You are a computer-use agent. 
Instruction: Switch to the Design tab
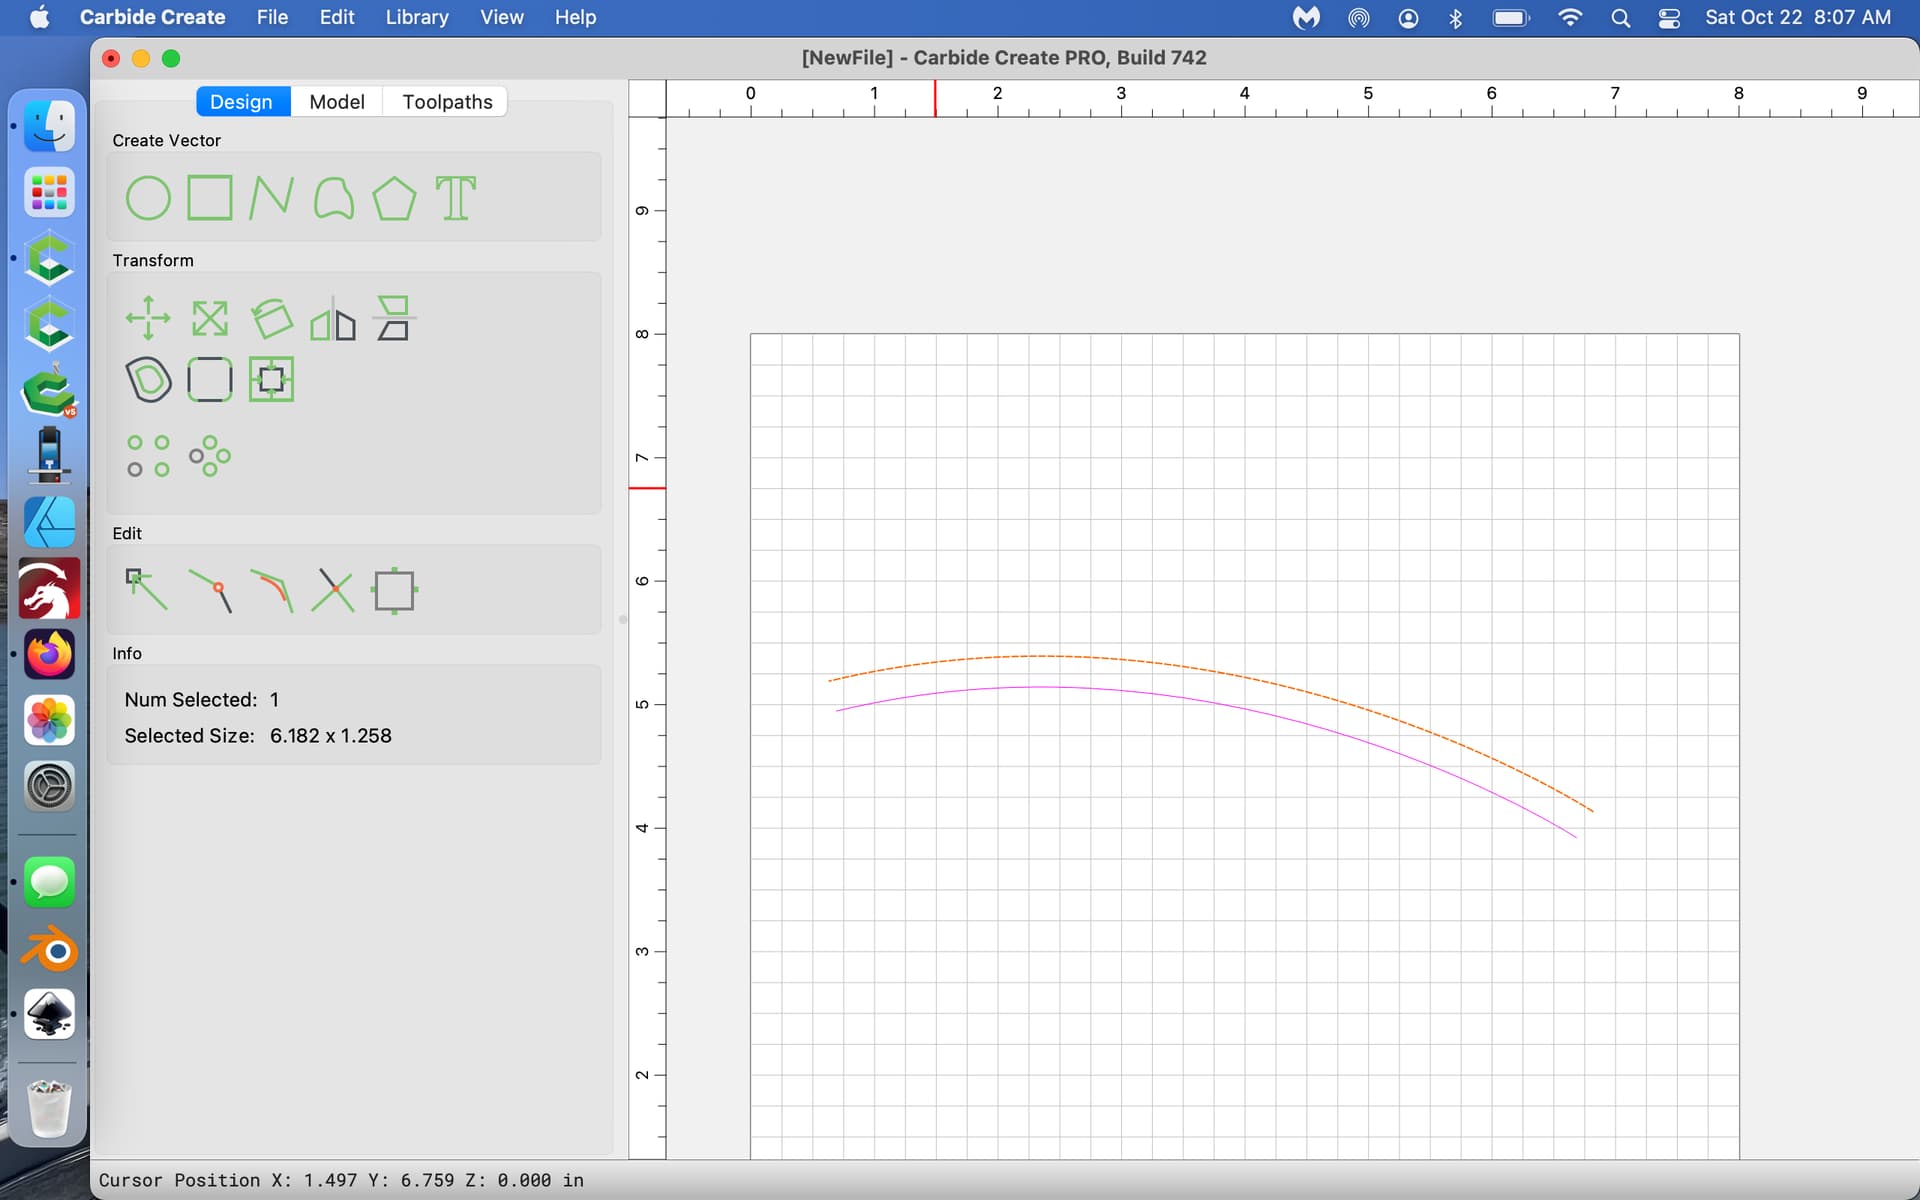pyautogui.click(x=241, y=101)
